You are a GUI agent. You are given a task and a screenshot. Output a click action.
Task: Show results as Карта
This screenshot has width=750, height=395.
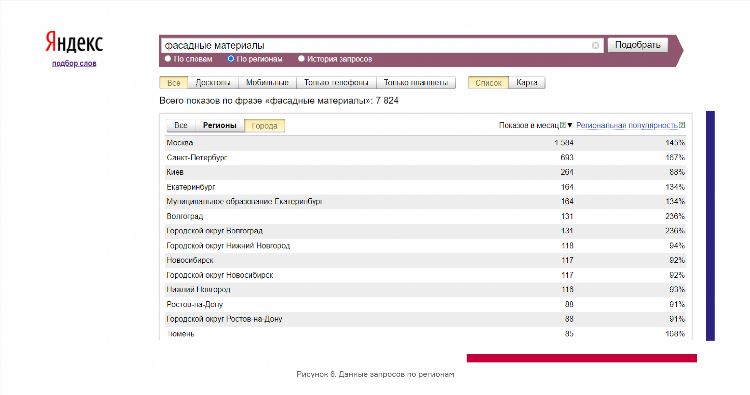[527, 83]
